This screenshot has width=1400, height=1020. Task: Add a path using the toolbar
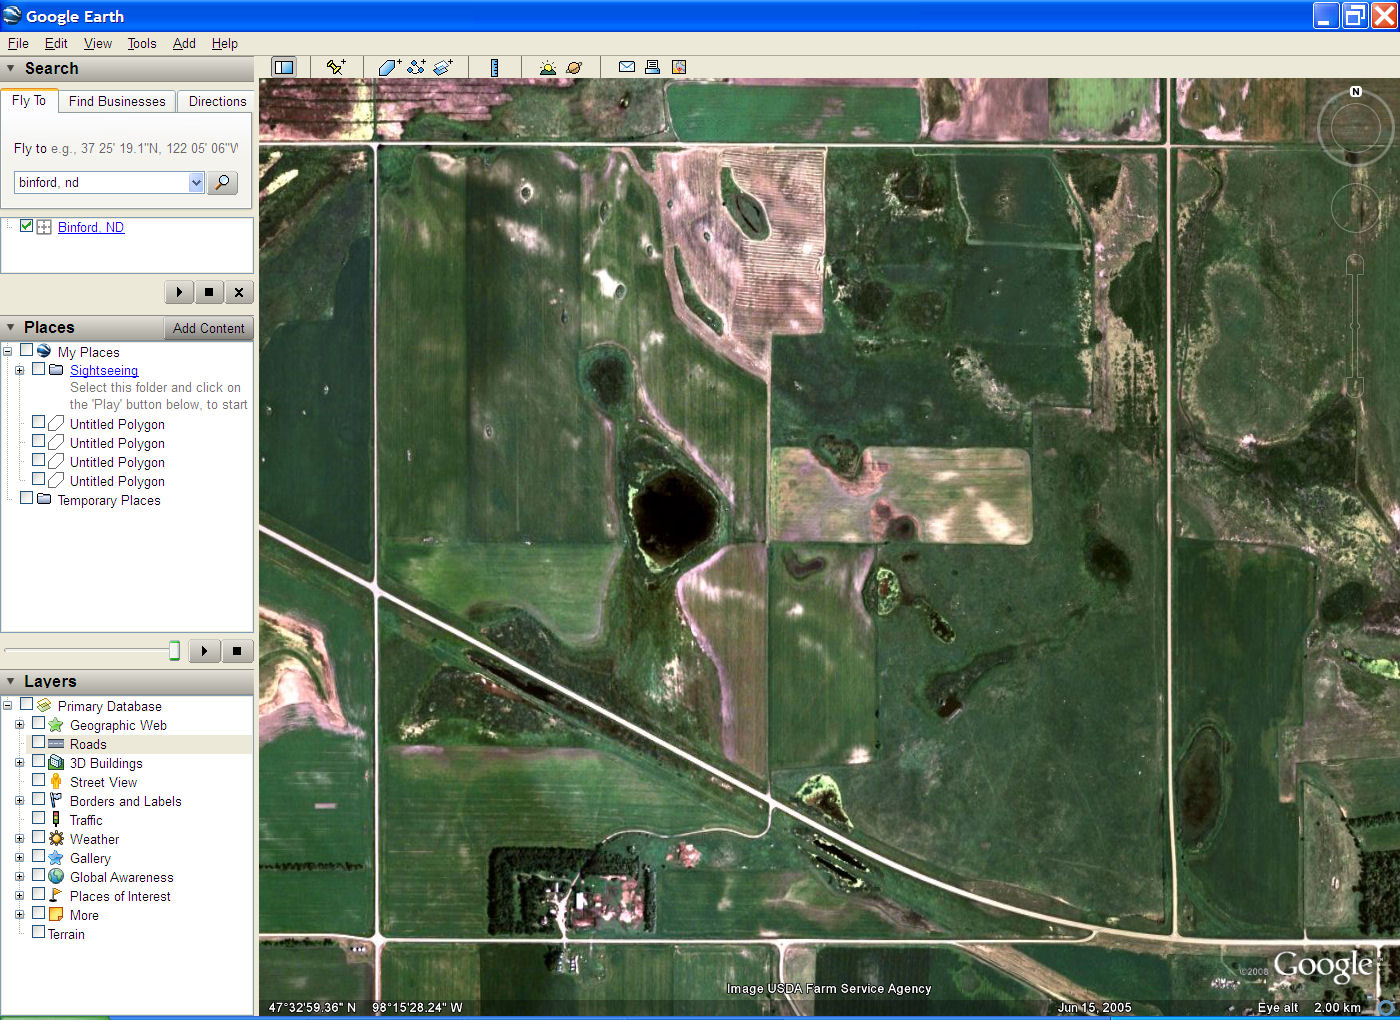(416, 67)
